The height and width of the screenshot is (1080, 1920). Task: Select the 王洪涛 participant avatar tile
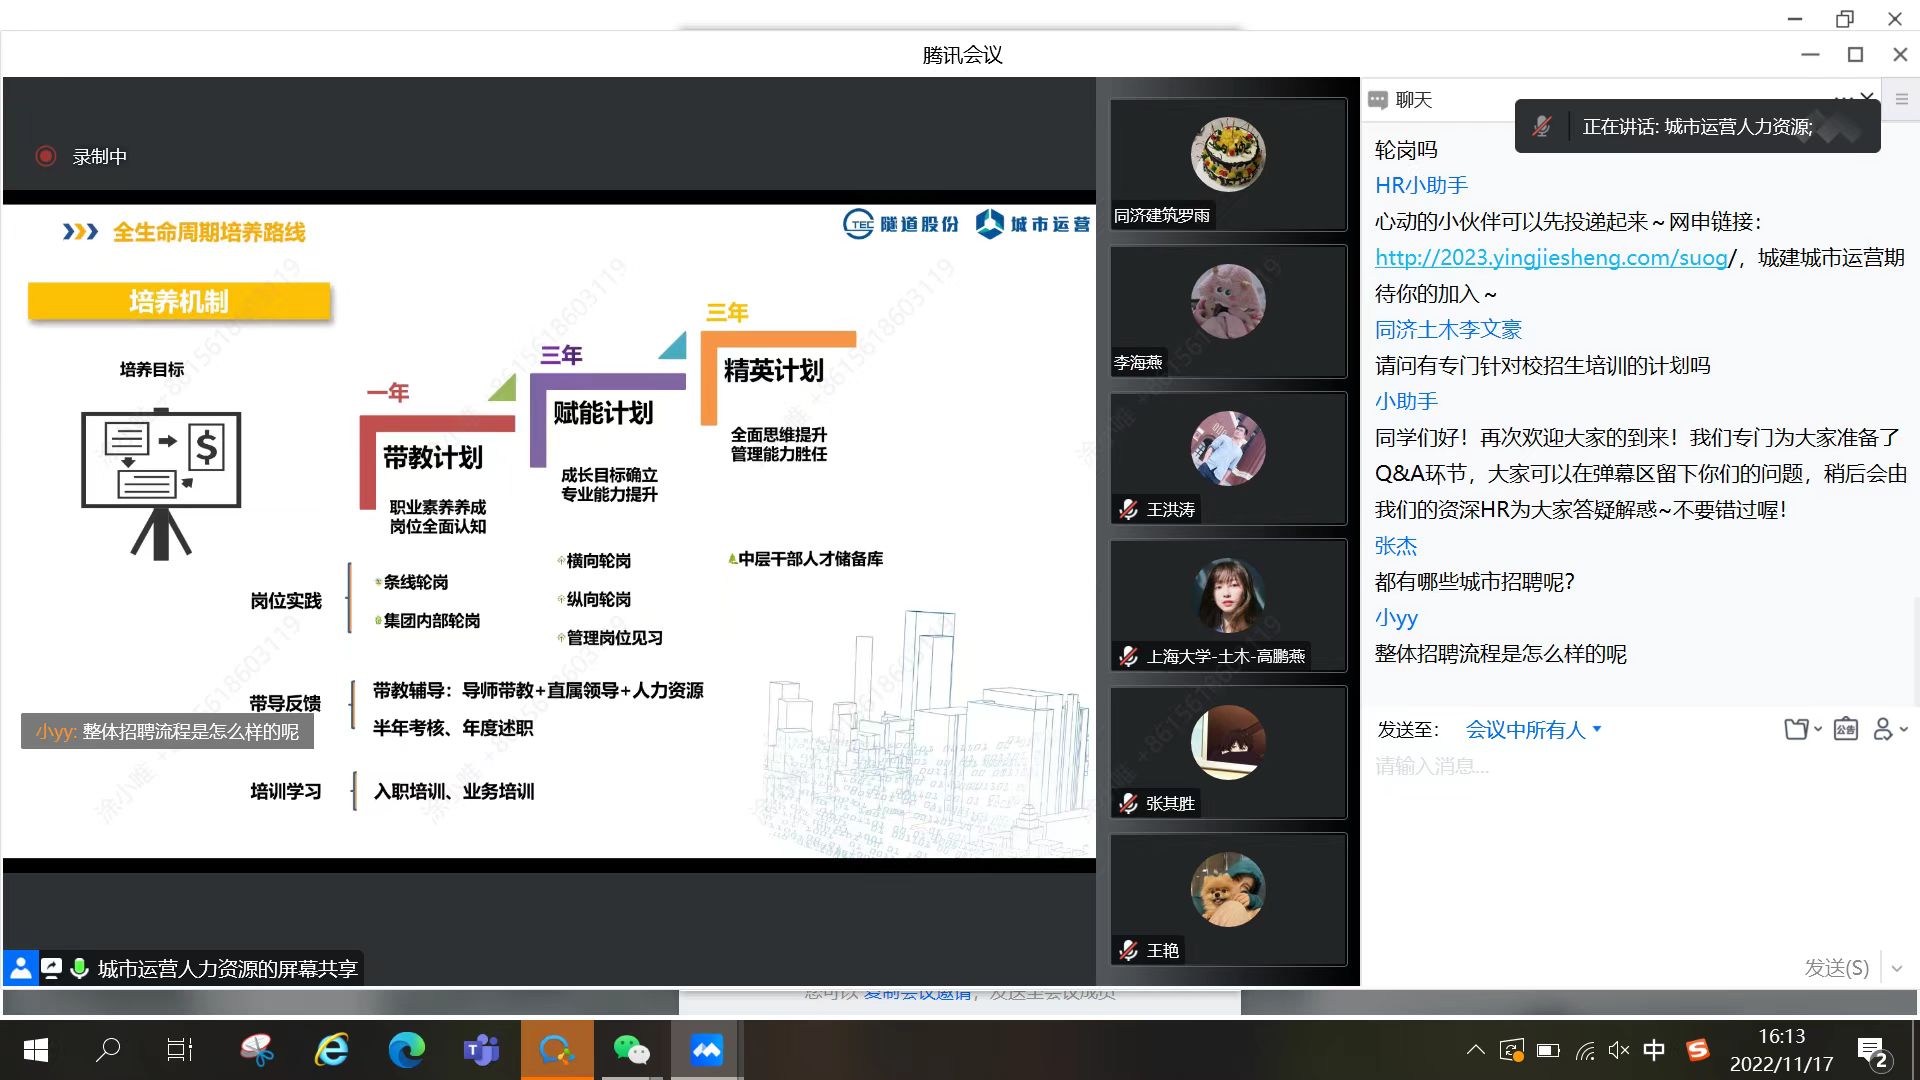[1228, 458]
